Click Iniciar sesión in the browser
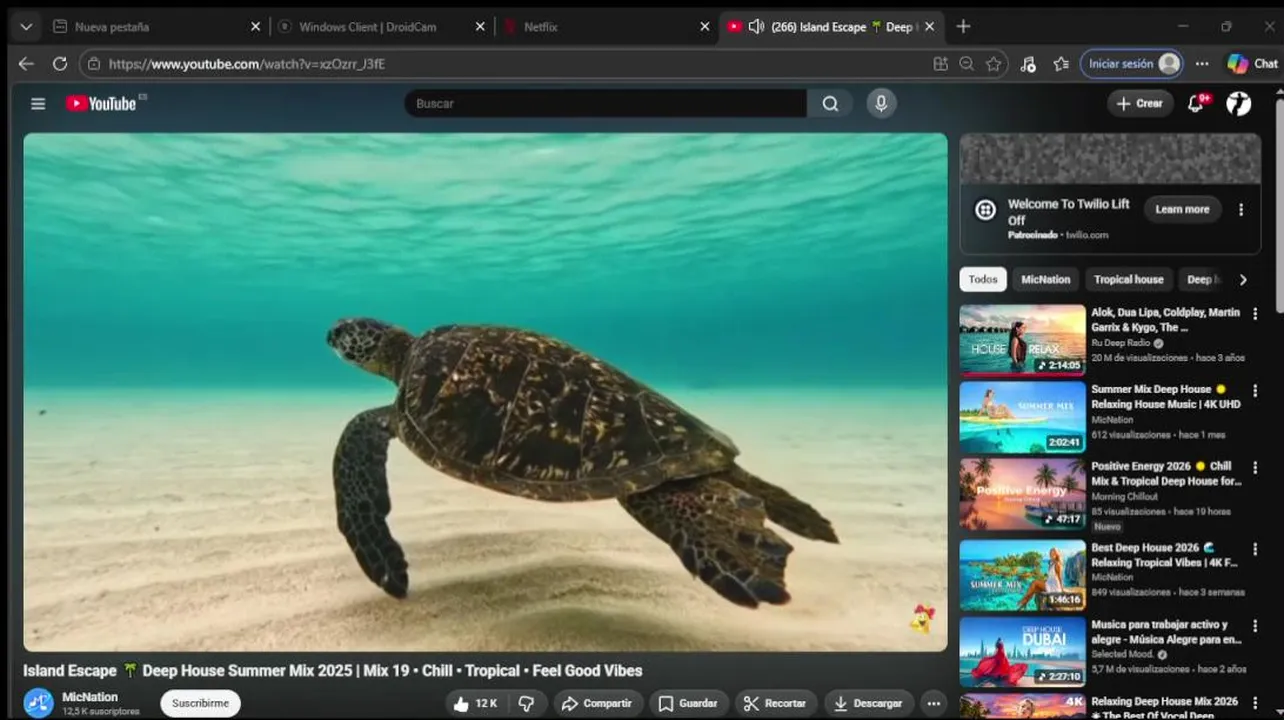Viewport: 1284px width, 720px height. pos(1131,64)
